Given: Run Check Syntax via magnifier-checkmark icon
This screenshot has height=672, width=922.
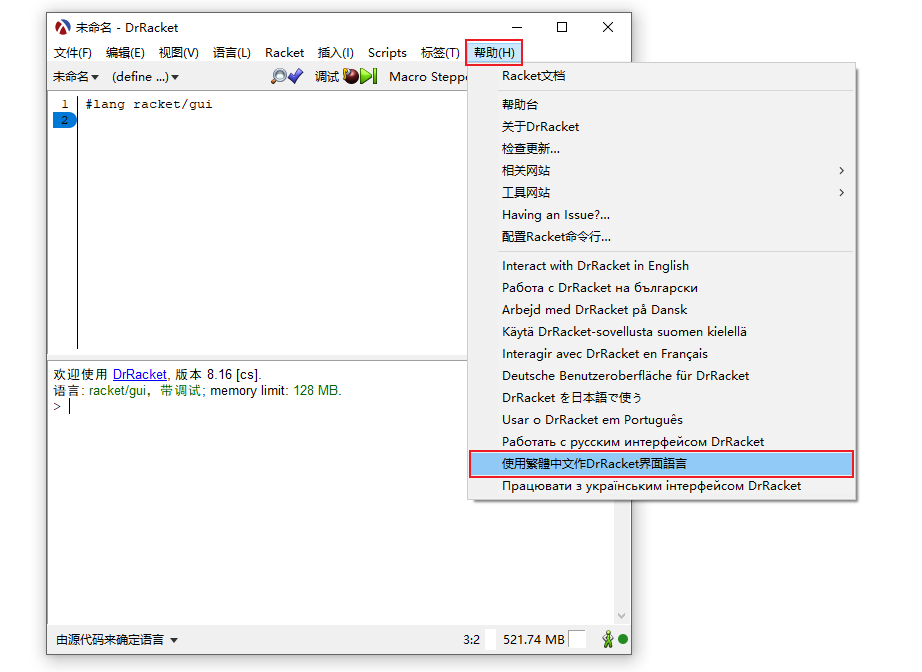Looking at the screenshot, I should click(287, 76).
